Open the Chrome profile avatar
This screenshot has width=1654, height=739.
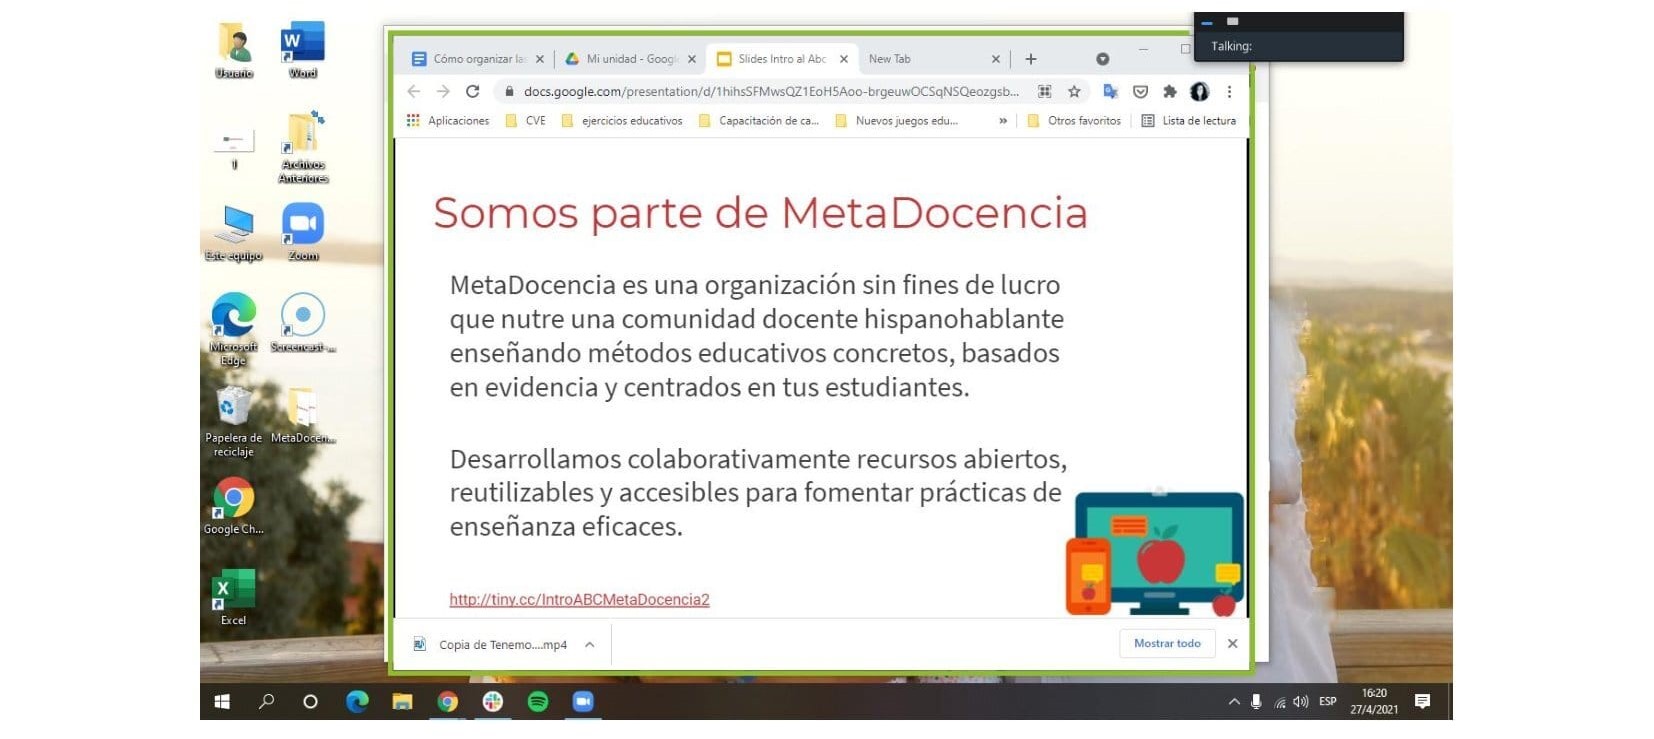pyautogui.click(x=1199, y=91)
